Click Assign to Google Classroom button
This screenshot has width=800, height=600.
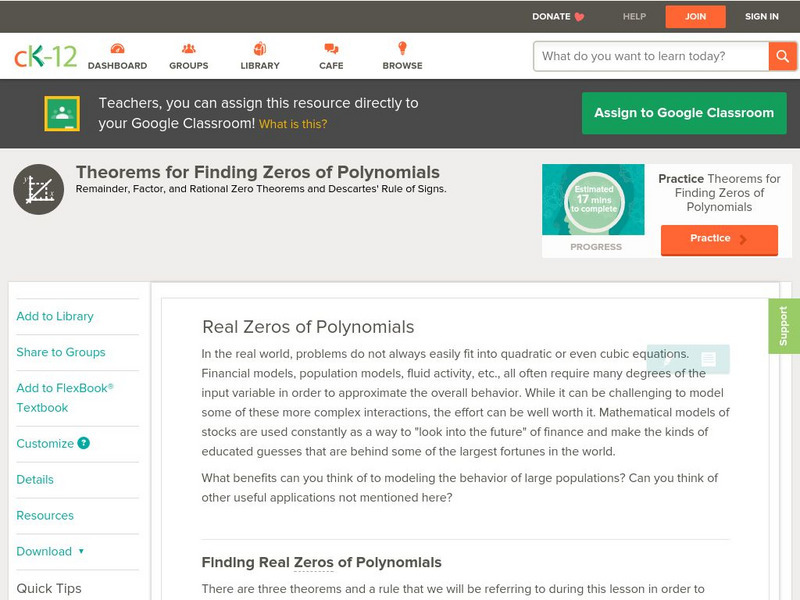(684, 113)
